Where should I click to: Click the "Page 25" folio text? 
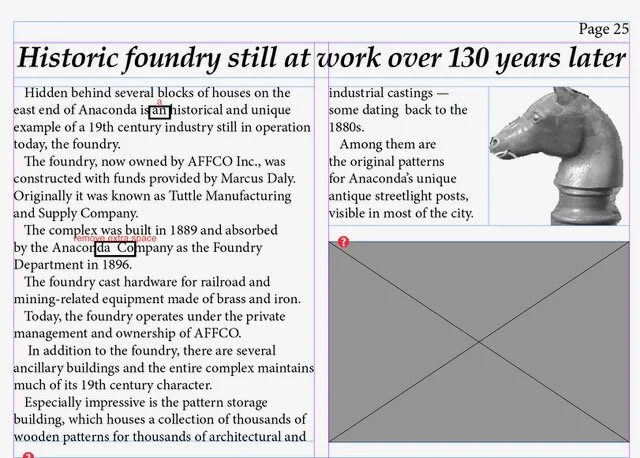(604, 29)
